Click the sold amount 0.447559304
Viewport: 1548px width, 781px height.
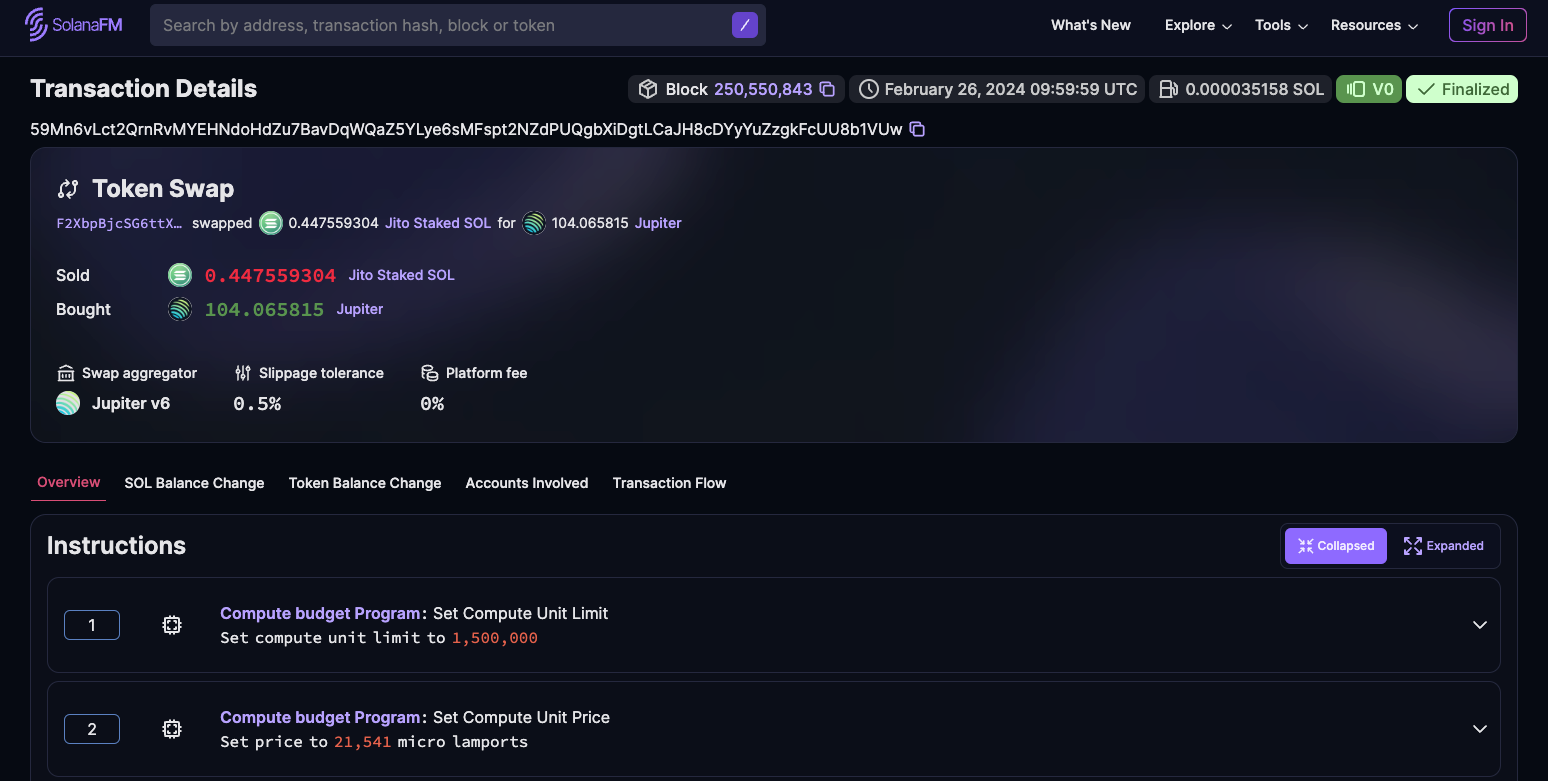pos(270,275)
